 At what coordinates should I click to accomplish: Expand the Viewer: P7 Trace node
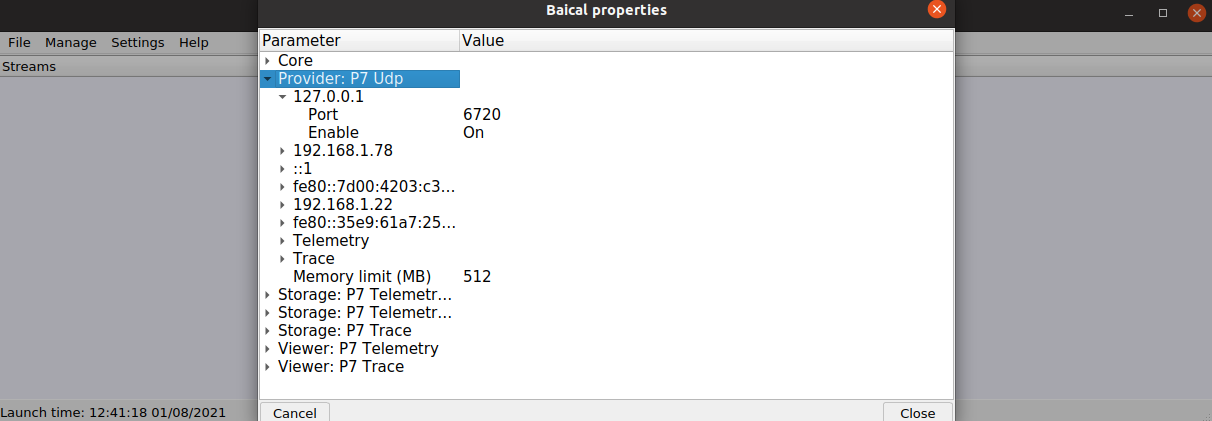click(x=267, y=367)
